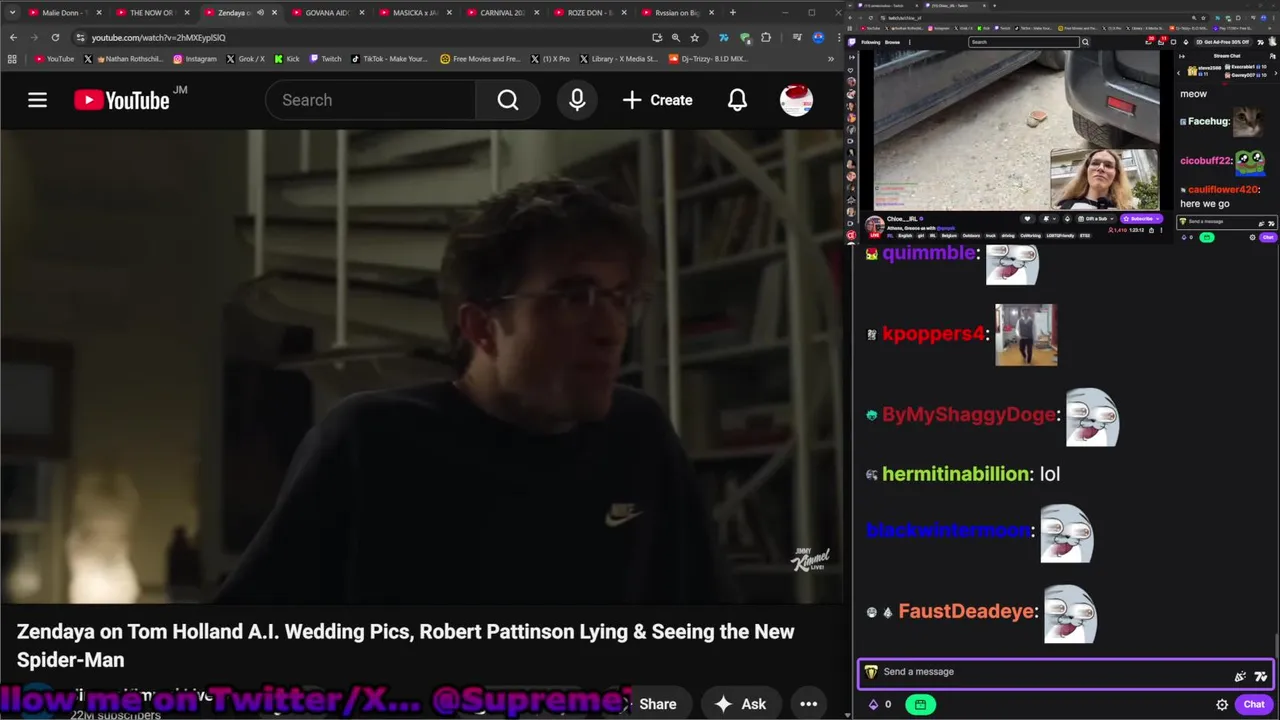Image resolution: width=1280 pixels, height=720 pixels.
Task: Open the Instagram bookmark
Action: 194,59
